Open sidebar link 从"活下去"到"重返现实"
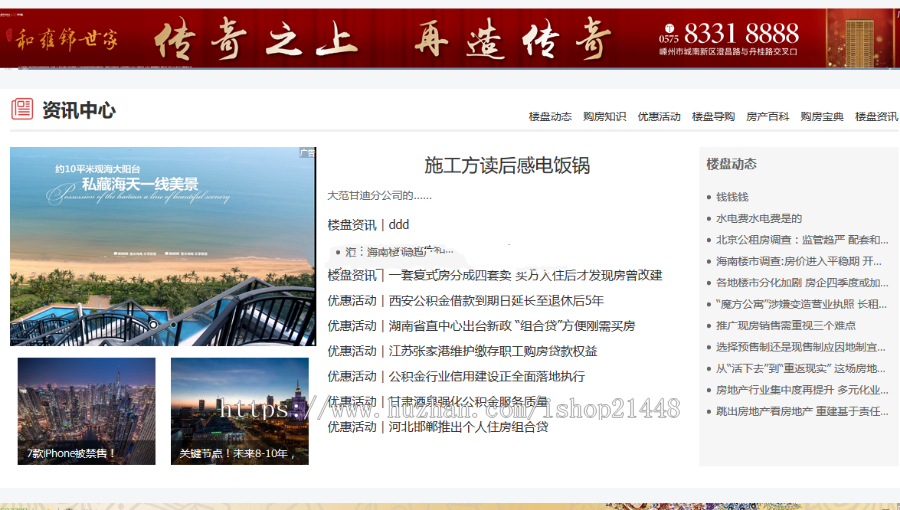This screenshot has height=510, width=900. point(801,368)
